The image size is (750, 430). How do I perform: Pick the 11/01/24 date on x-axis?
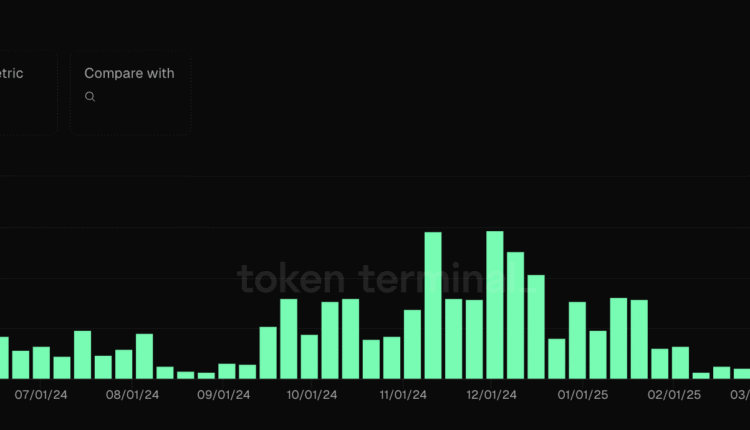coord(403,395)
